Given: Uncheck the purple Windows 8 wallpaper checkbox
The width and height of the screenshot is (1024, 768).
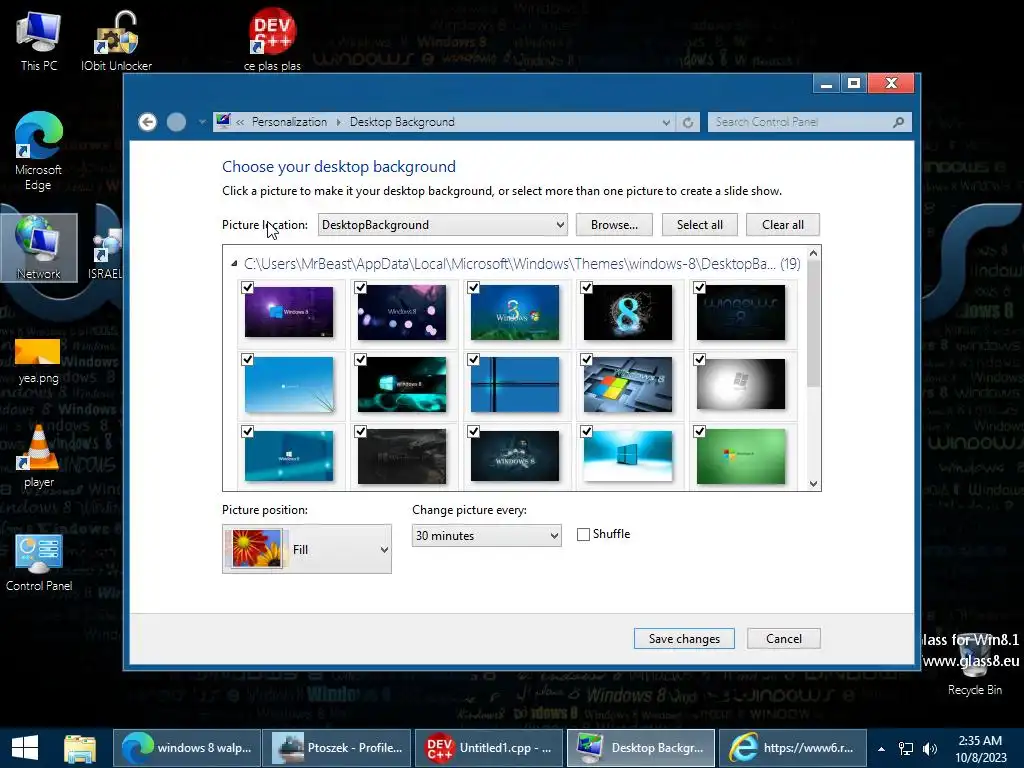Looking at the screenshot, I should [248, 287].
